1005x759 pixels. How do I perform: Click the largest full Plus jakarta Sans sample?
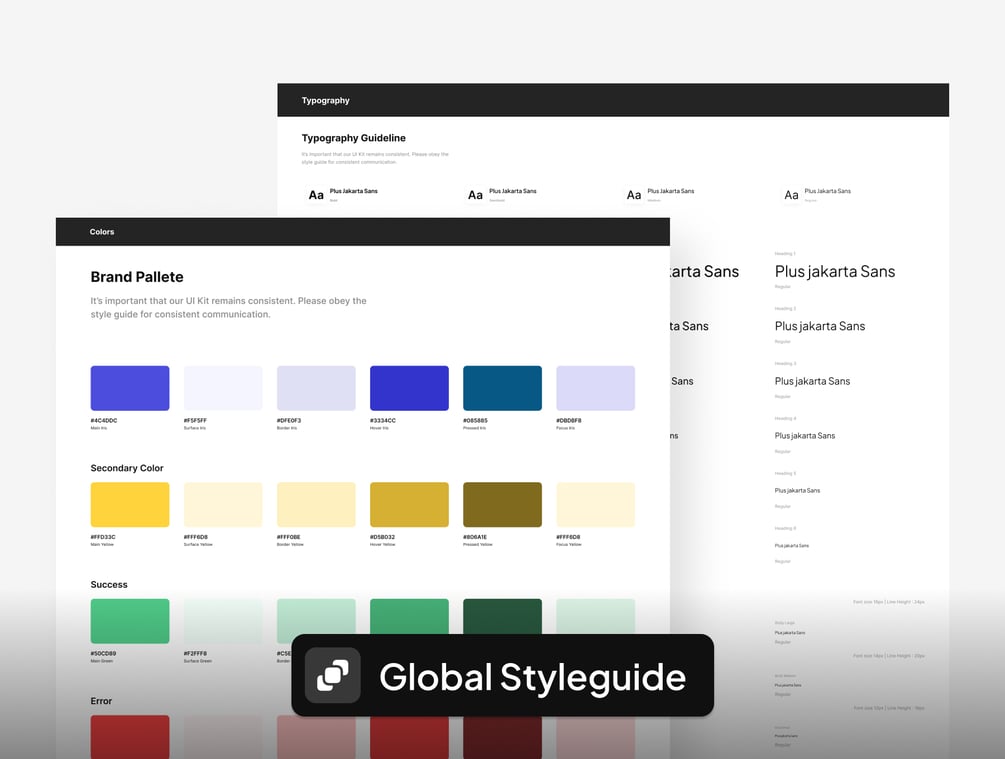point(835,272)
